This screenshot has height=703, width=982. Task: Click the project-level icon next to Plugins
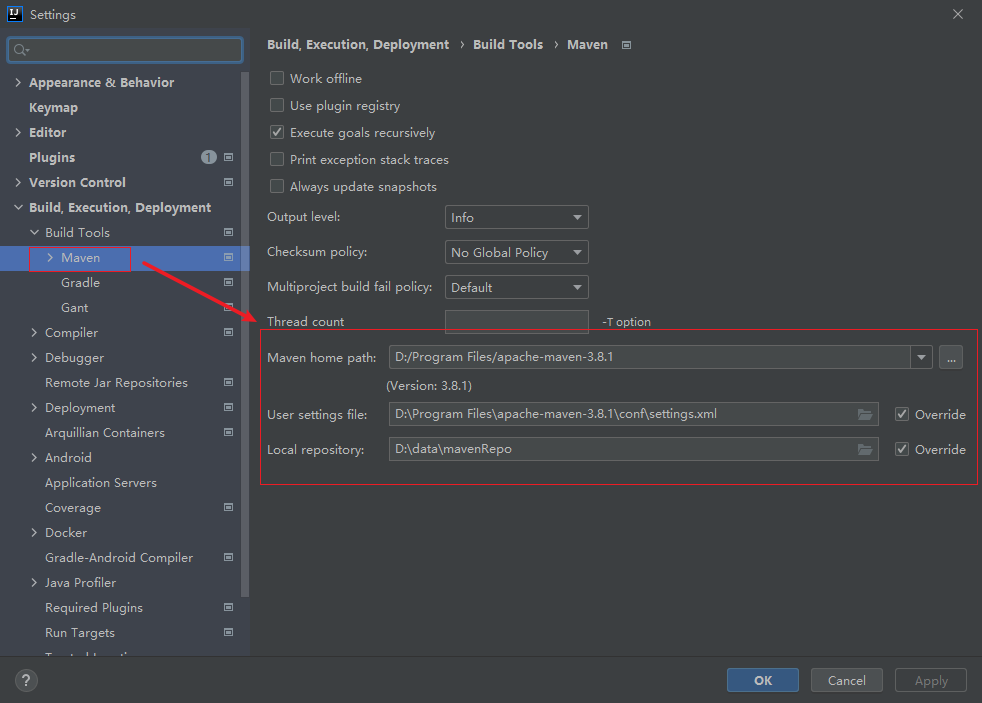click(x=229, y=157)
